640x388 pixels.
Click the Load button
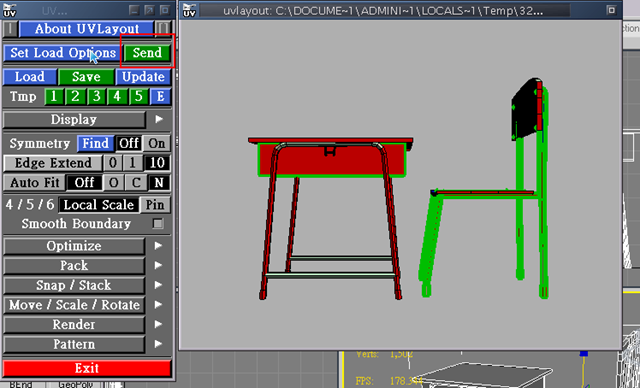30,77
